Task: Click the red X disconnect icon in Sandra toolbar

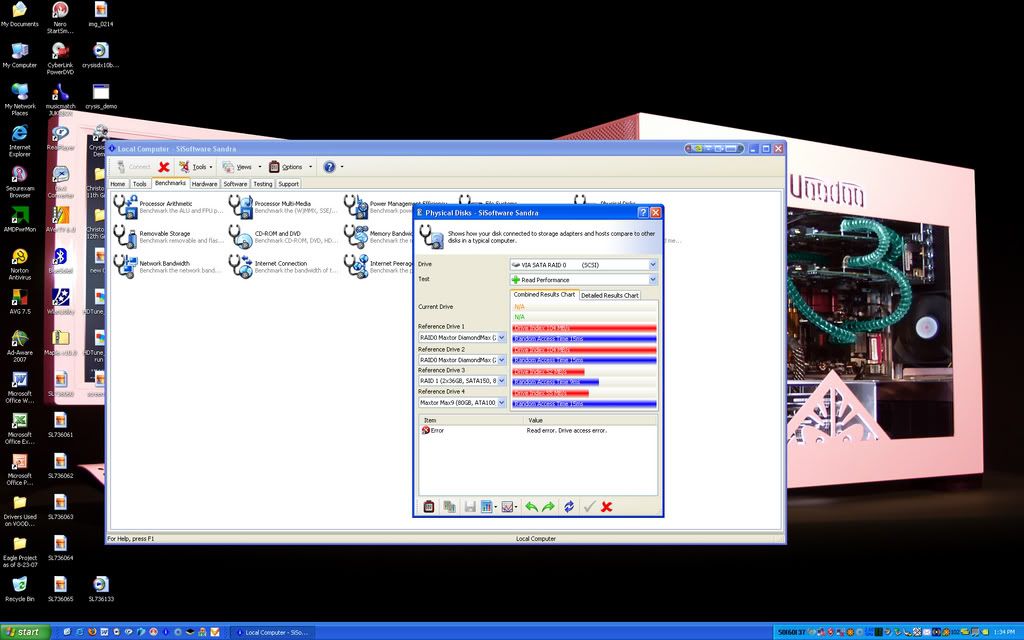Action: [x=164, y=167]
